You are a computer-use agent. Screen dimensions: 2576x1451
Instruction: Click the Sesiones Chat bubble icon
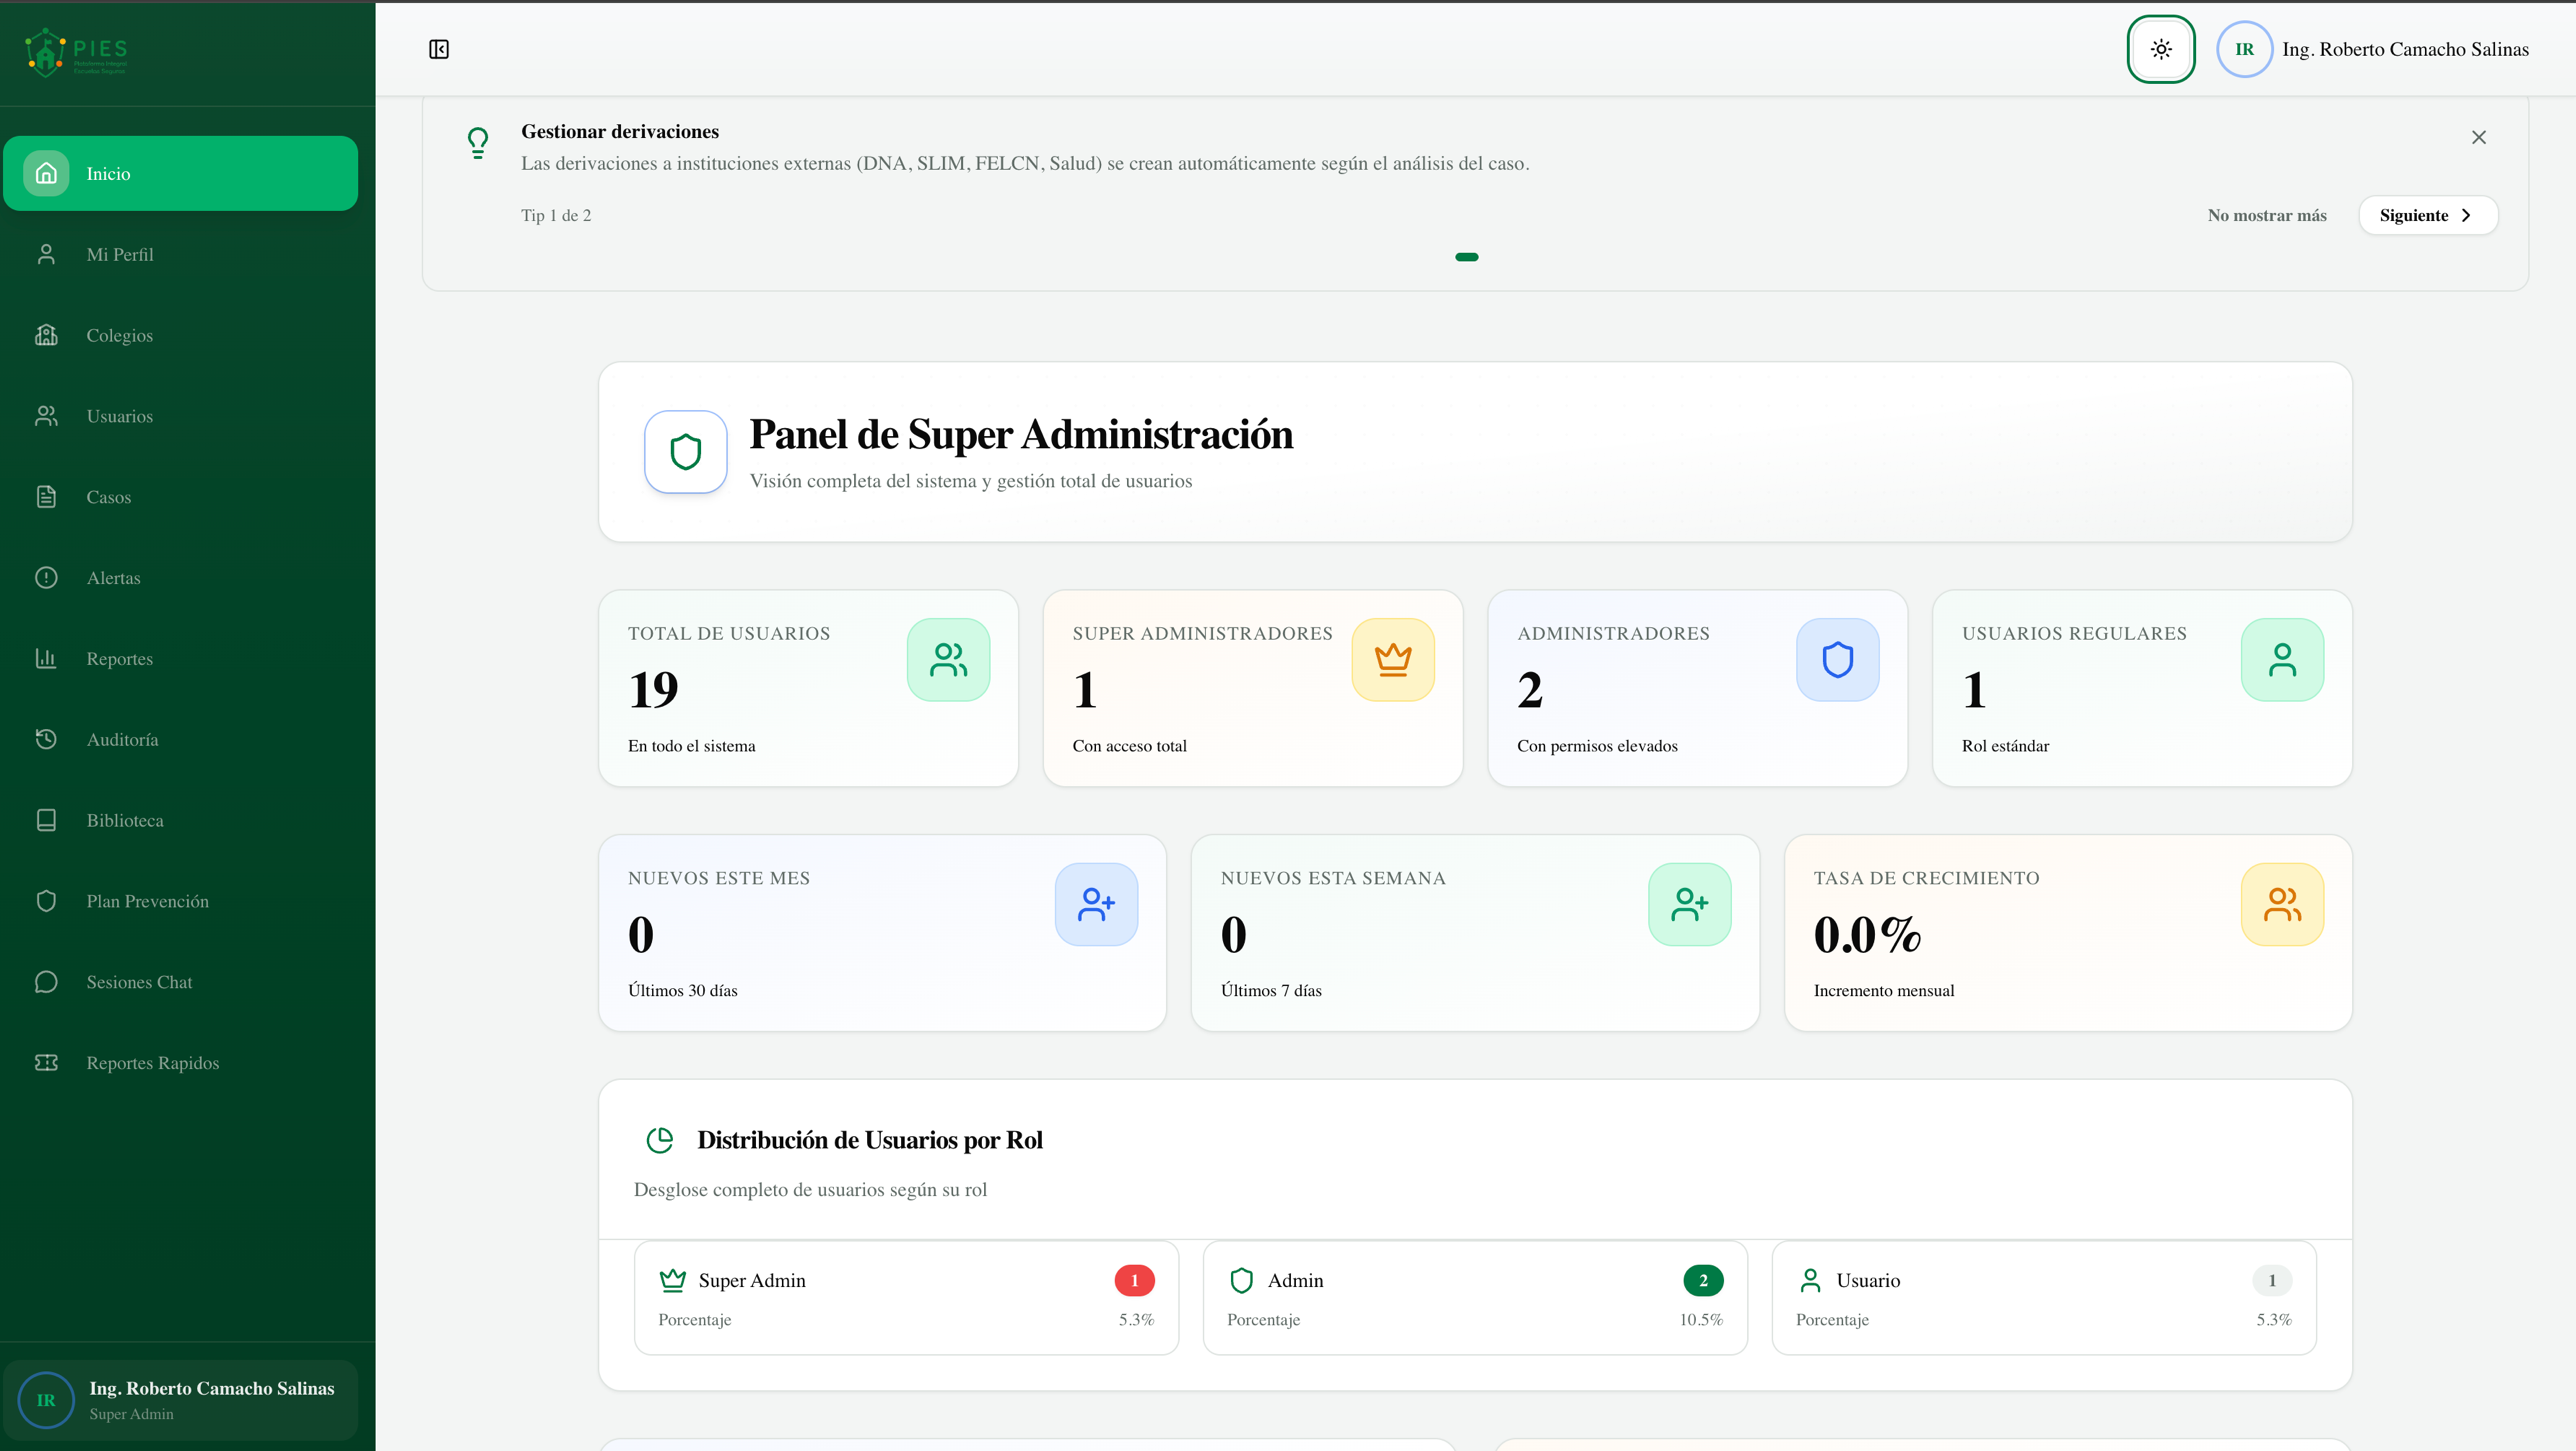[x=46, y=982]
